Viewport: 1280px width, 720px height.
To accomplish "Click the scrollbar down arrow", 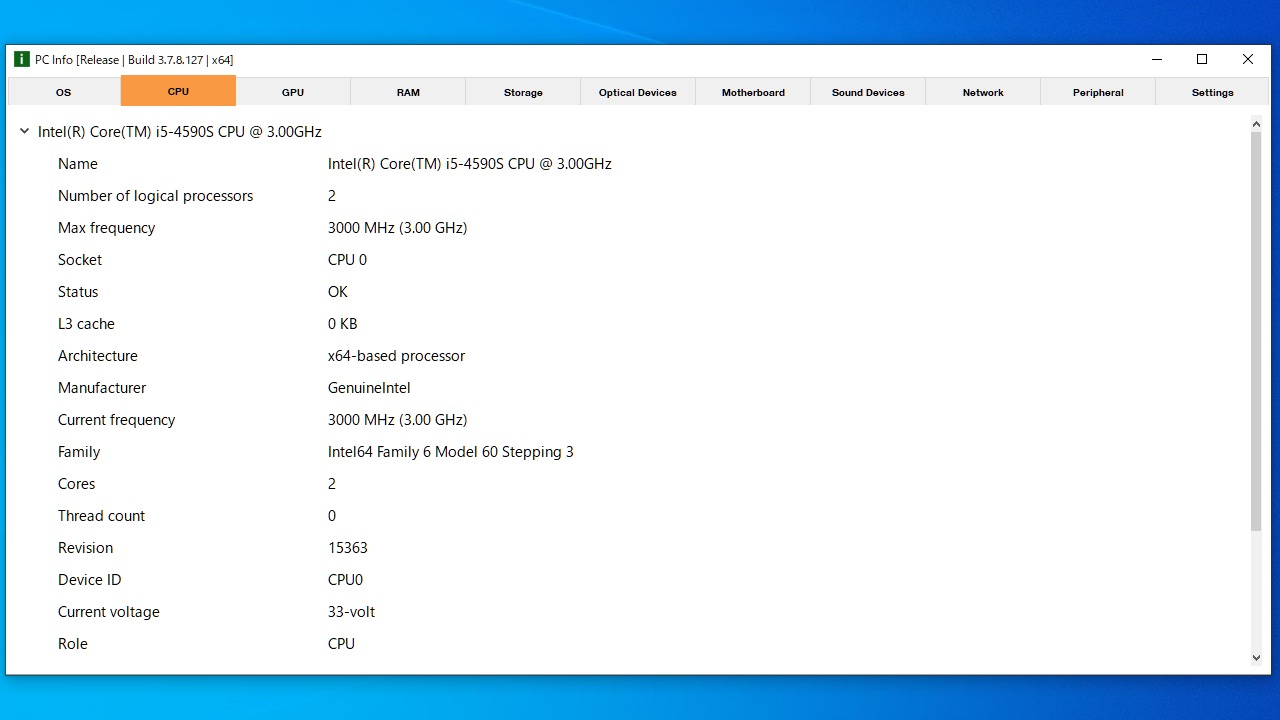I will [1256, 658].
